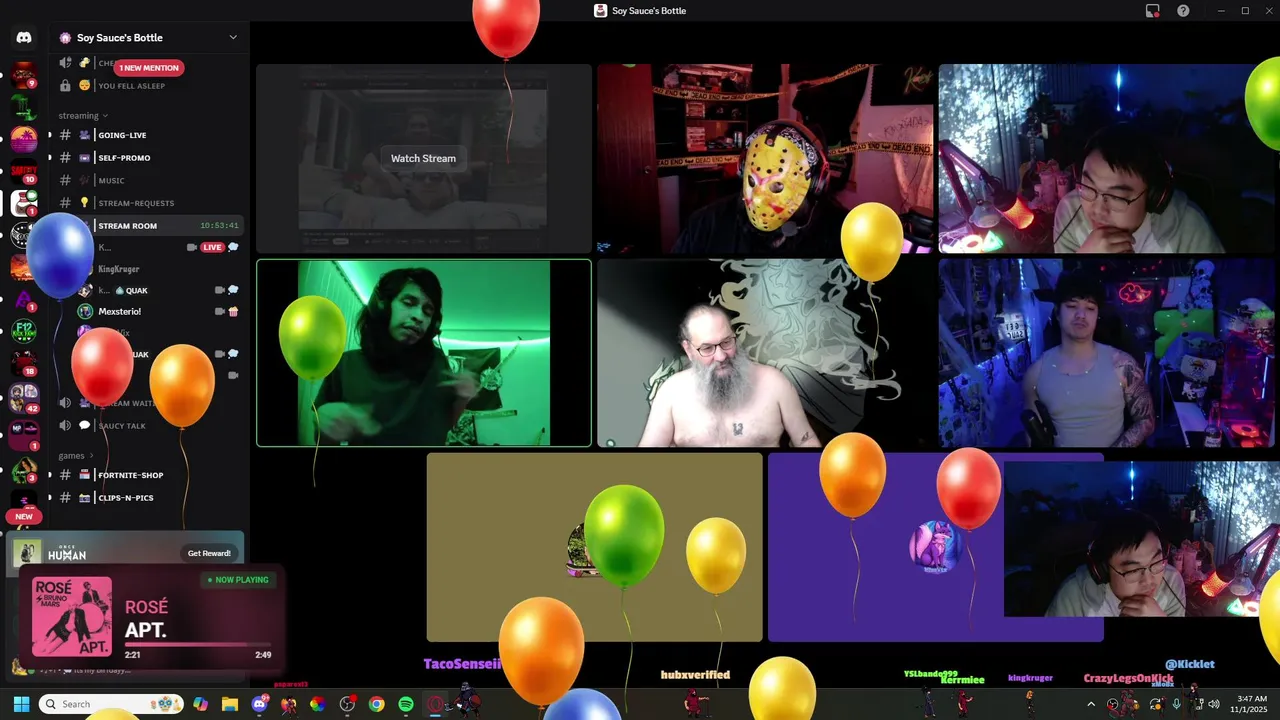
Task: Click the Windows Start button
Action: pos(21,704)
